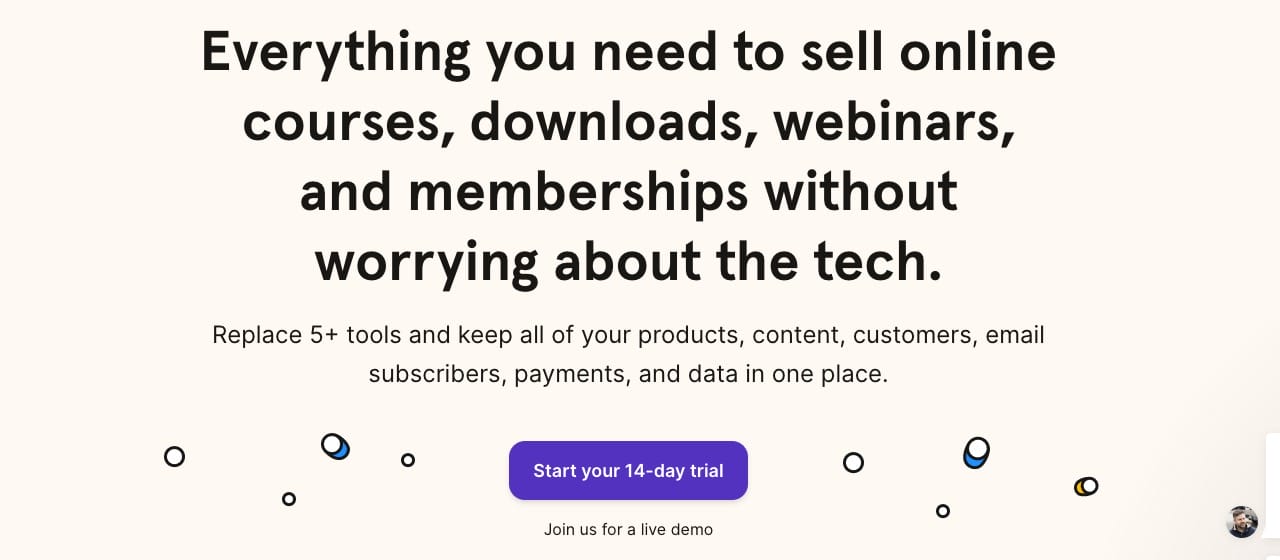1280x560 pixels.
Task: Click the word "customers" in the subheading
Action: coord(914,335)
